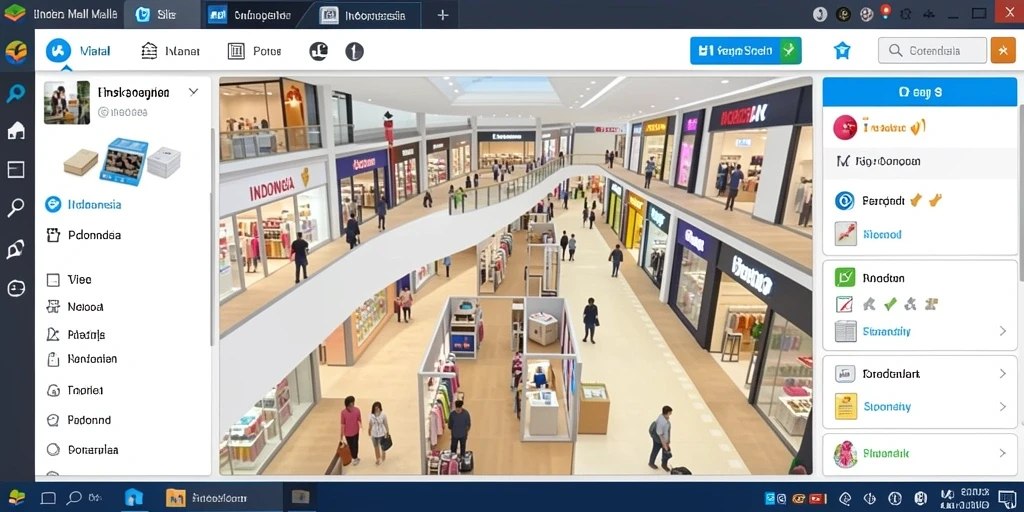
Task: Open the window-layout icon in left sidebar
Action: pos(16,169)
